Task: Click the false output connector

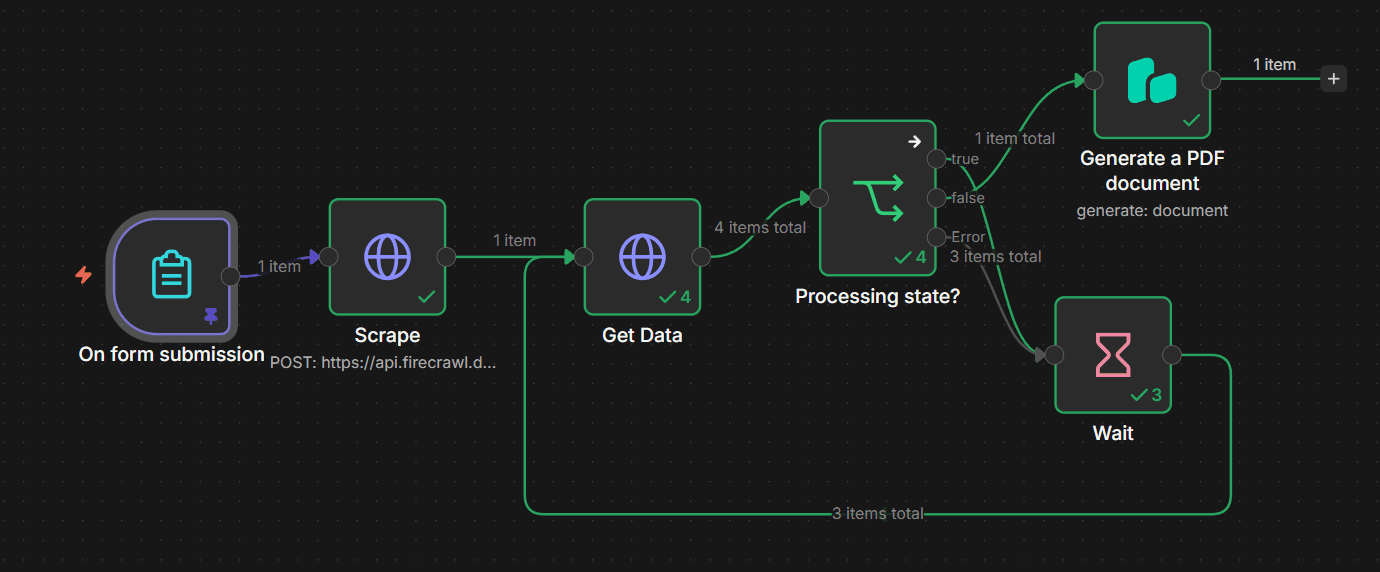Action: click(x=936, y=198)
